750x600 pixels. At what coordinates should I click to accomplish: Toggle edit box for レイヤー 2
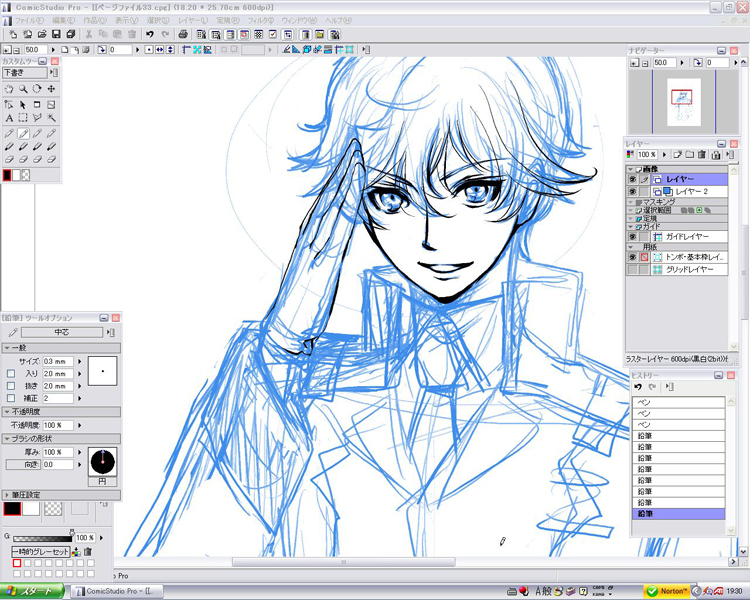644,191
